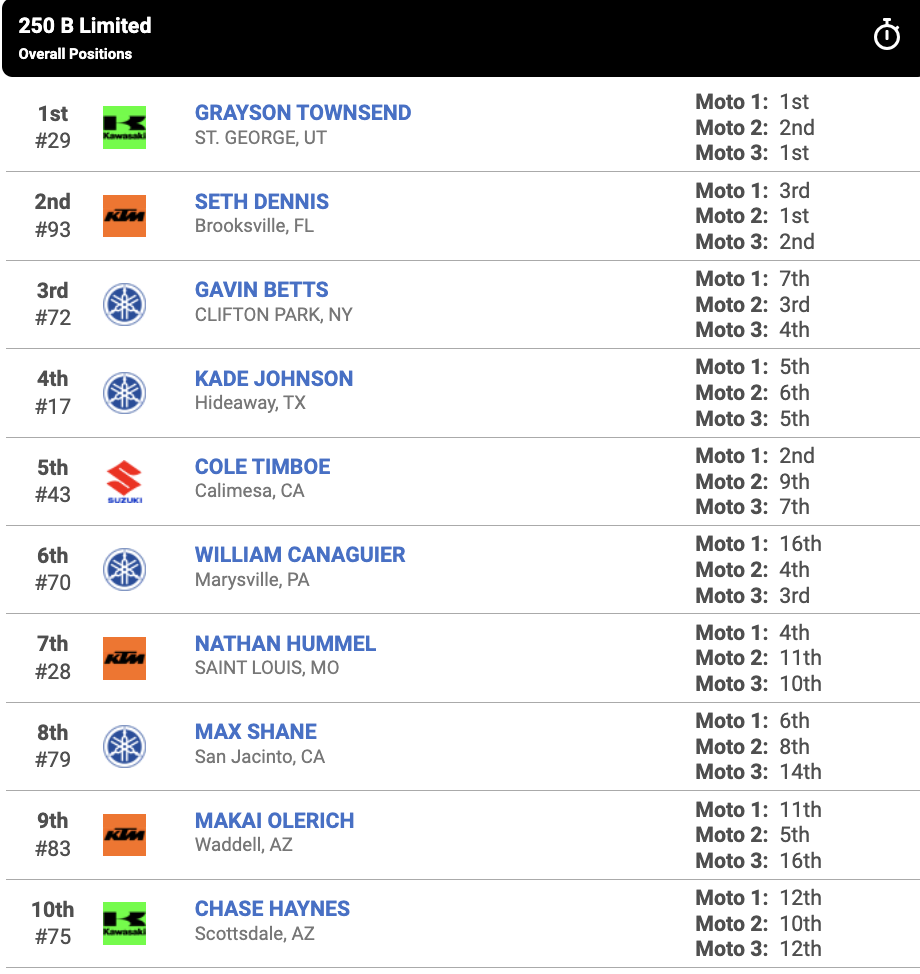This screenshot has height=974, width=920.
Task: Click Chase Haynes's Kawasaki logo
Action: [x=125, y=923]
